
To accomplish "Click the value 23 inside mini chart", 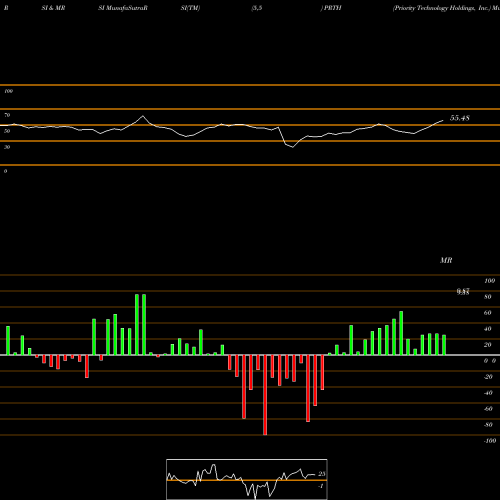I will pos(322,474).
